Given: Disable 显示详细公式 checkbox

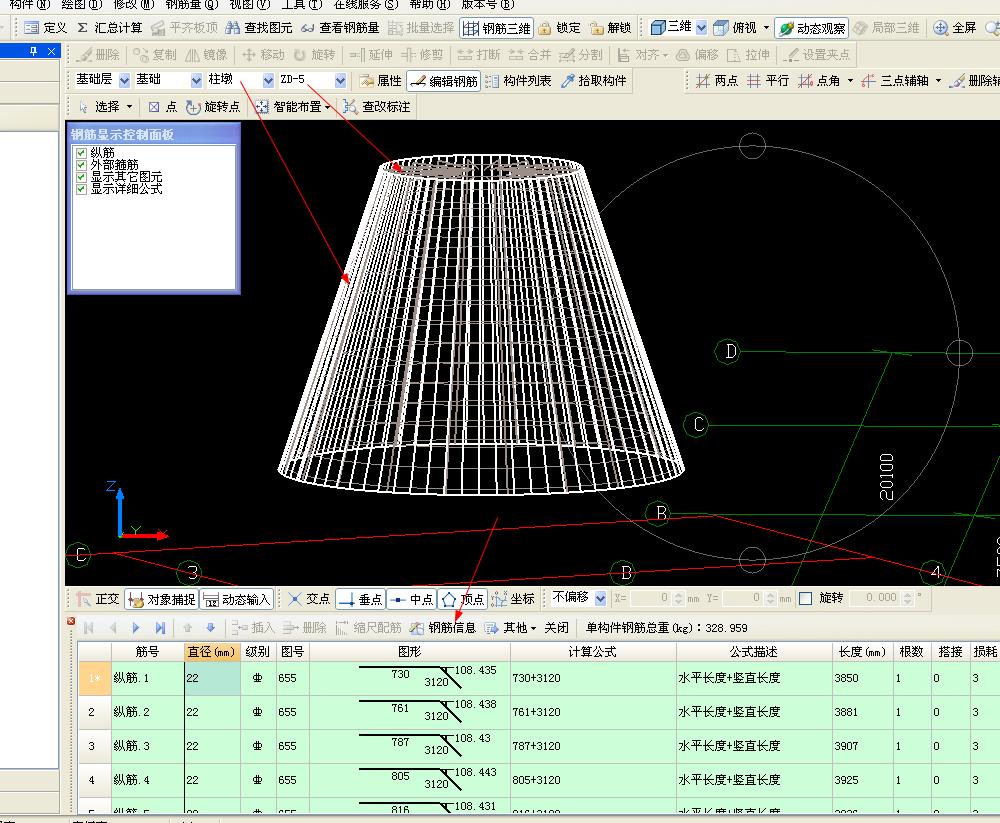Looking at the screenshot, I should (81, 189).
